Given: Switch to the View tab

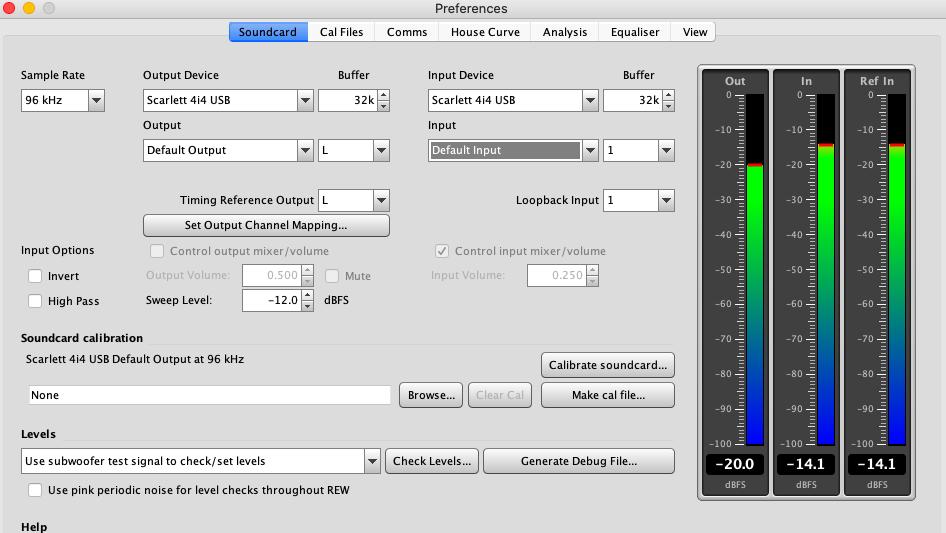Looking at the screenshot, I should click(x=694, y=32).
